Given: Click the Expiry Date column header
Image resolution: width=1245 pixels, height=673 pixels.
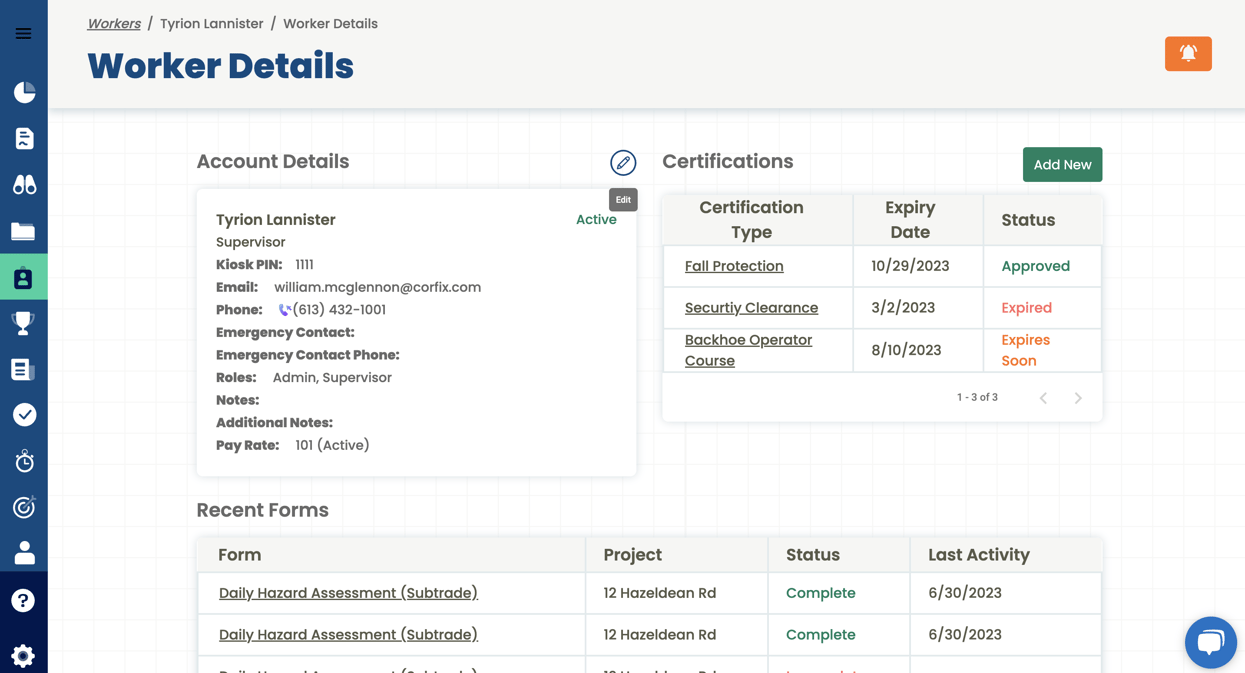Looking at the screenshot, I should point(909,220).
